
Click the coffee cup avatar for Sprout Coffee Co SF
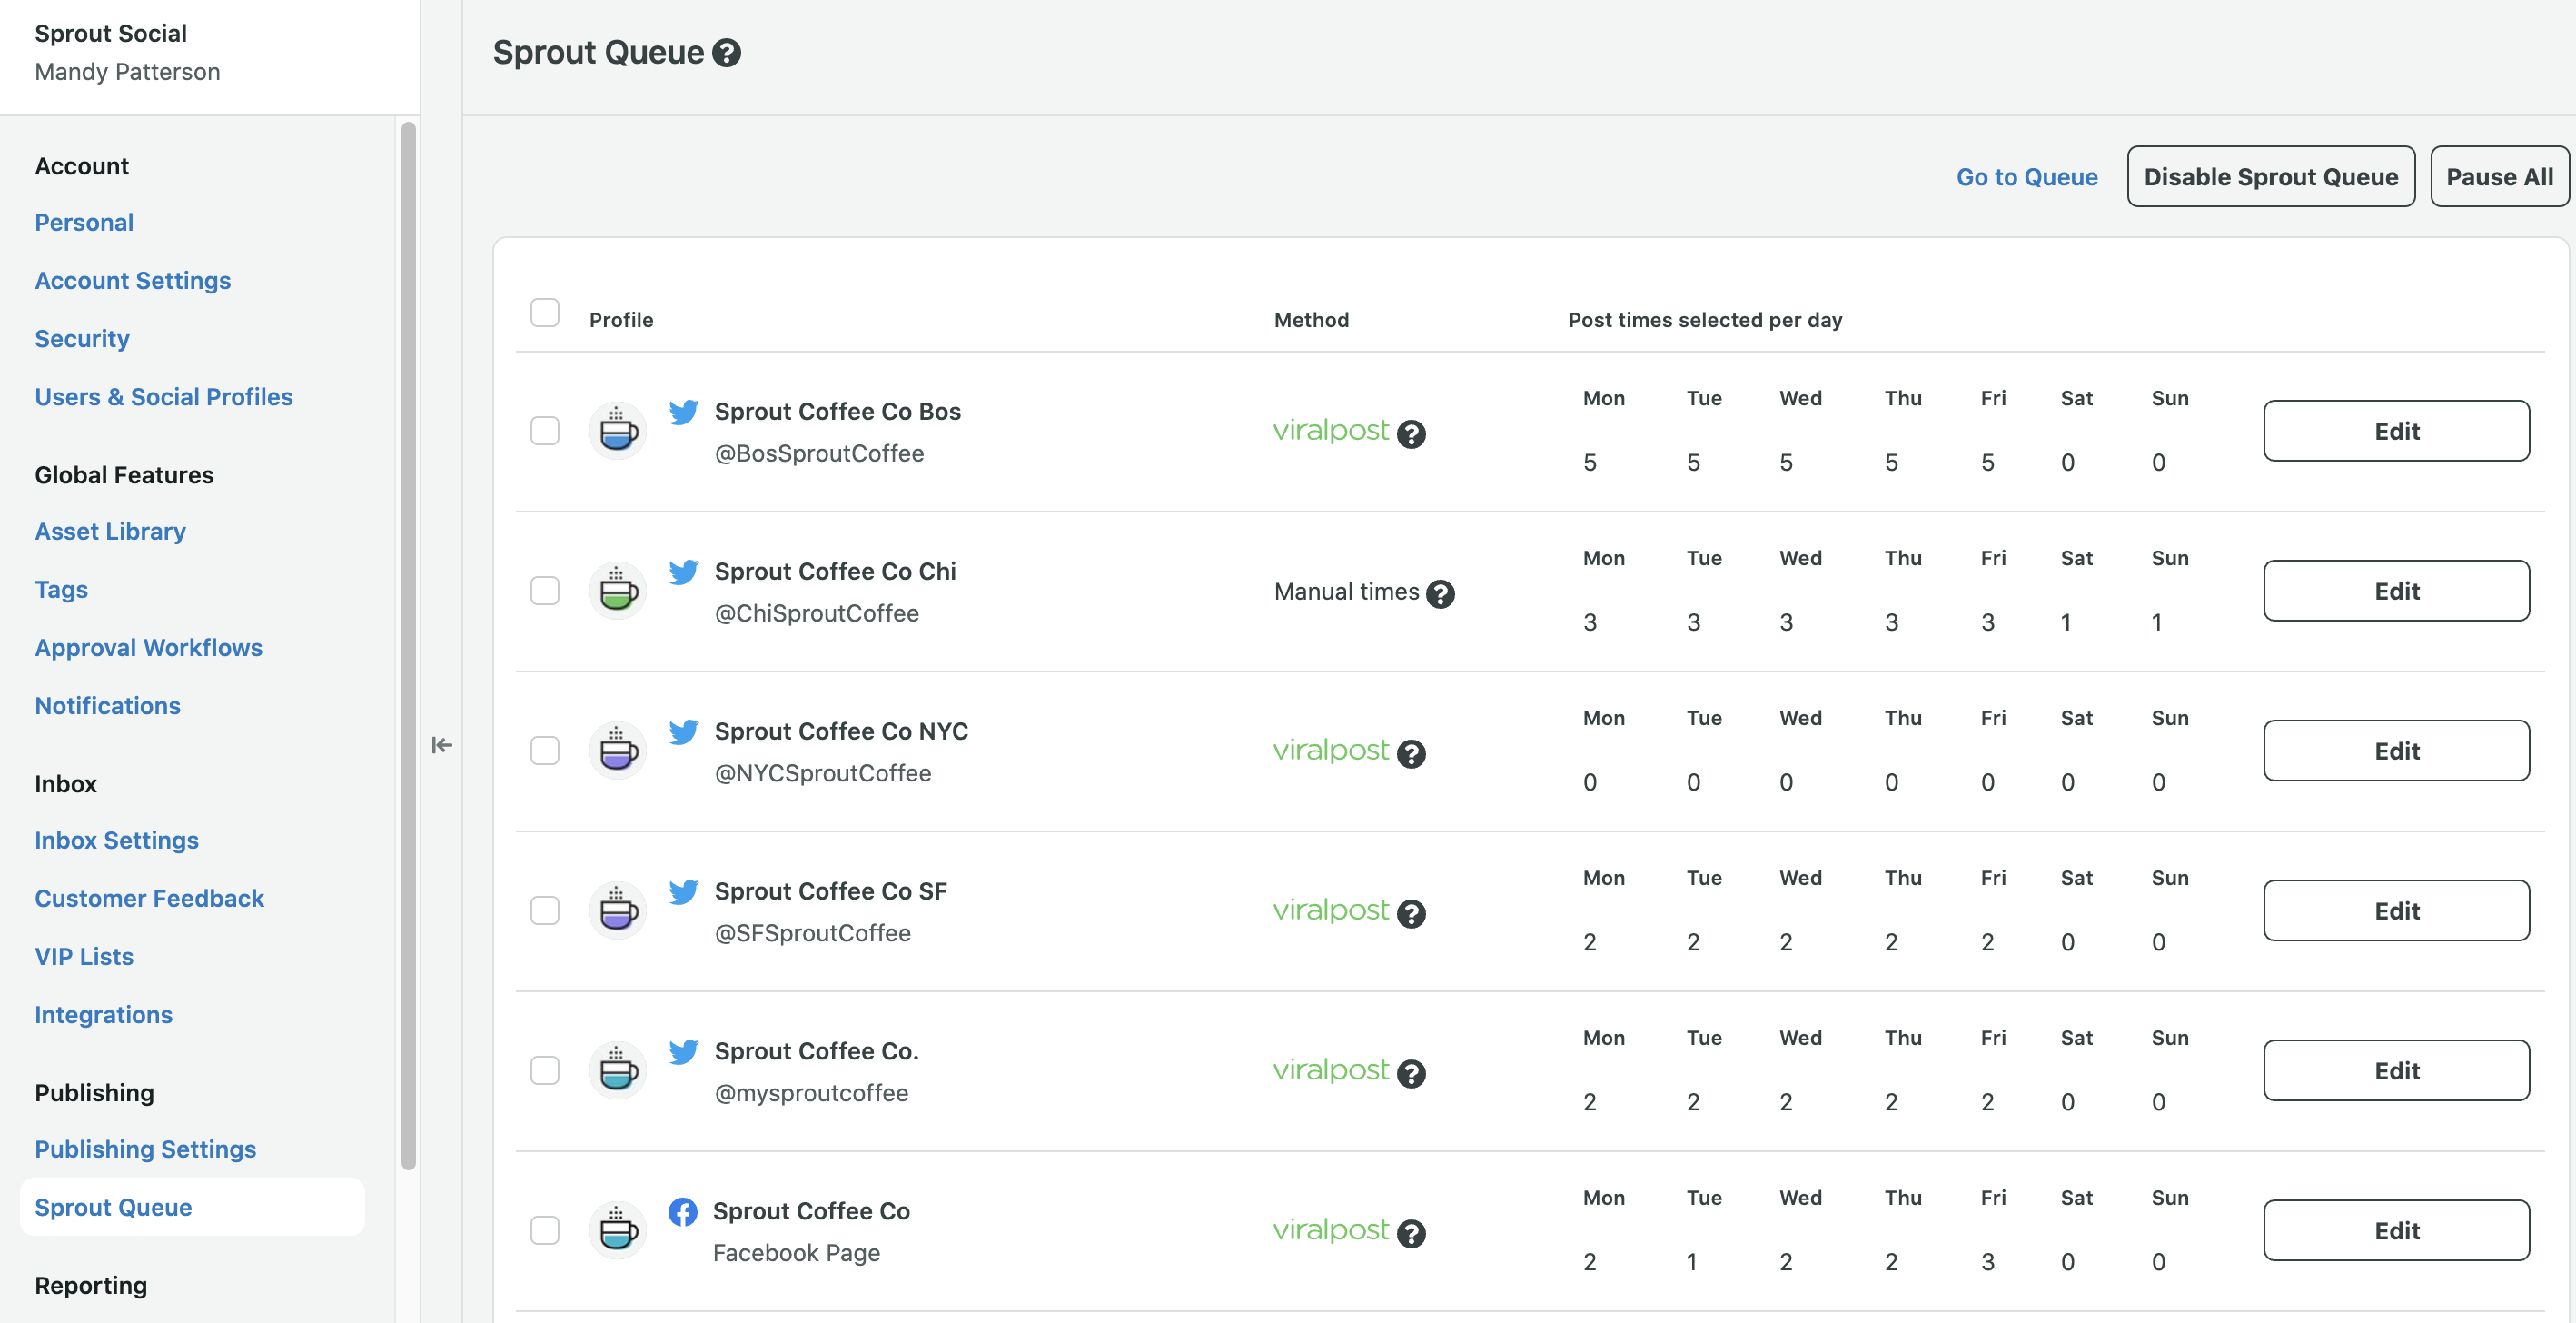618,911
